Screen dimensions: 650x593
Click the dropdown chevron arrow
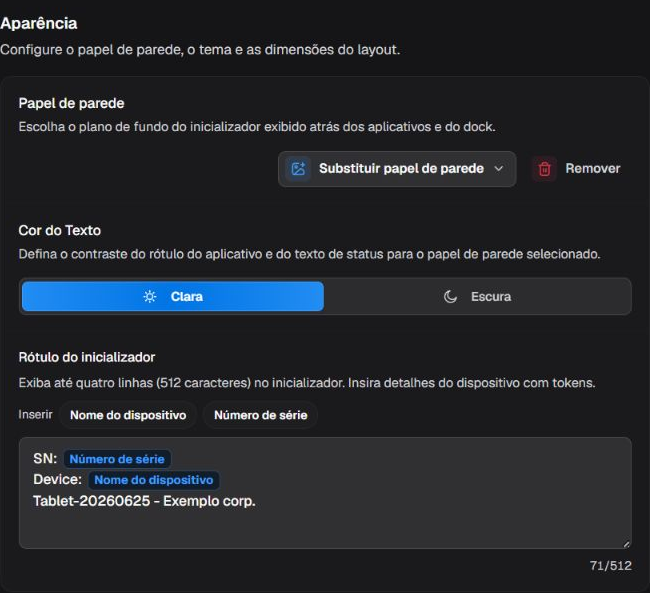pyautogui.click(x=499, y=169)
